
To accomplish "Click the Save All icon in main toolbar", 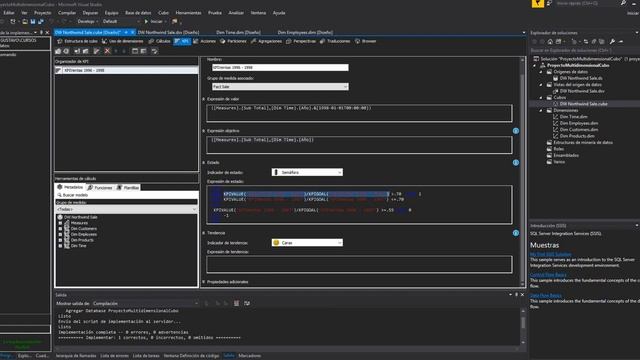I will click(41, 21).
